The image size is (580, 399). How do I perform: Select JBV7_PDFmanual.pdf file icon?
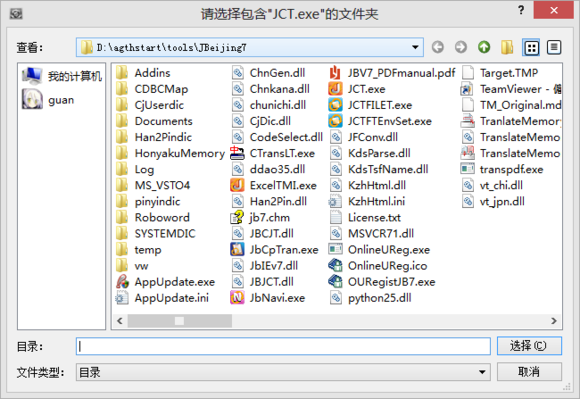[335, 72]
